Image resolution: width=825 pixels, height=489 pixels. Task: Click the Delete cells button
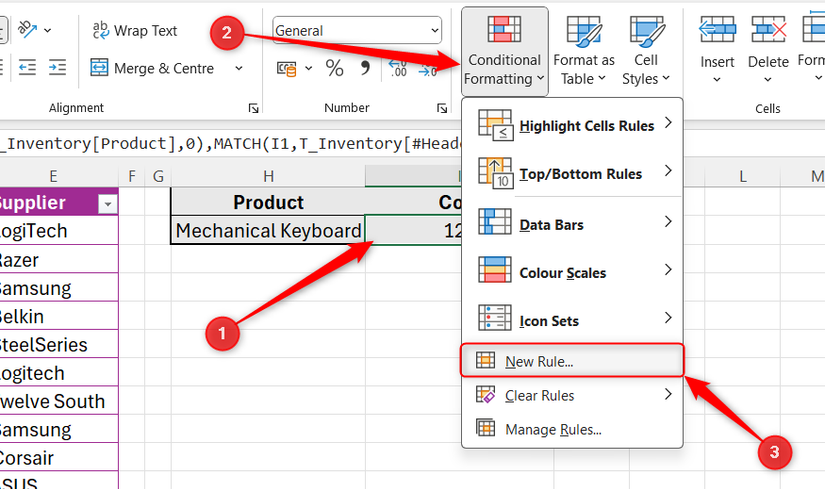pyautogui.click(x=768, y=50)
